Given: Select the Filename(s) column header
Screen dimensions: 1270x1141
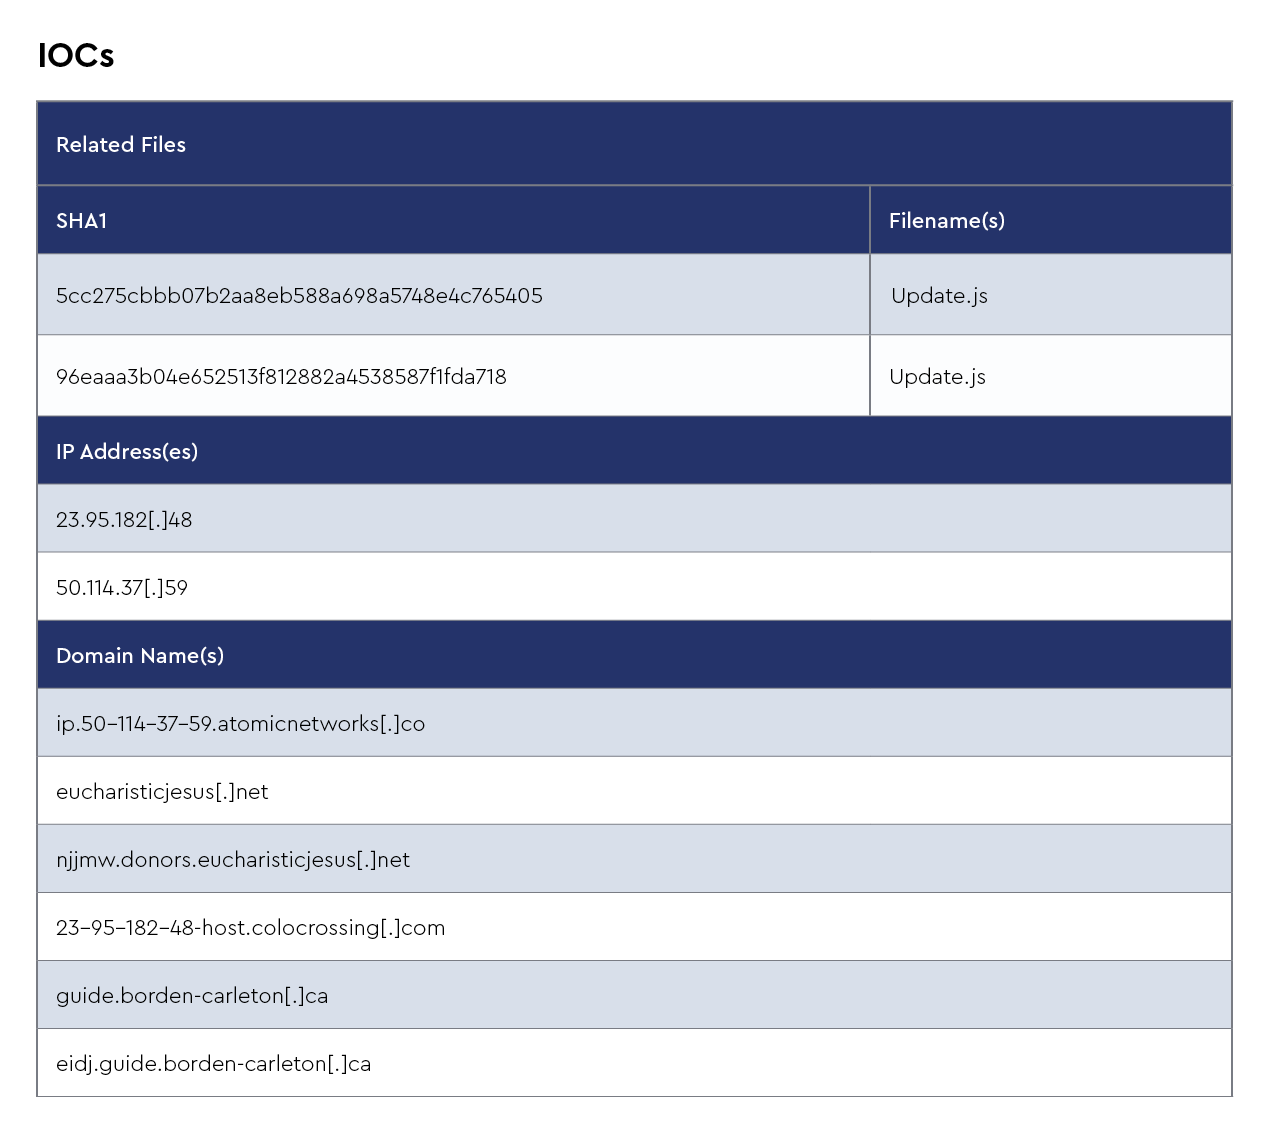Looking at the screenshot, I should click(946, 221).
